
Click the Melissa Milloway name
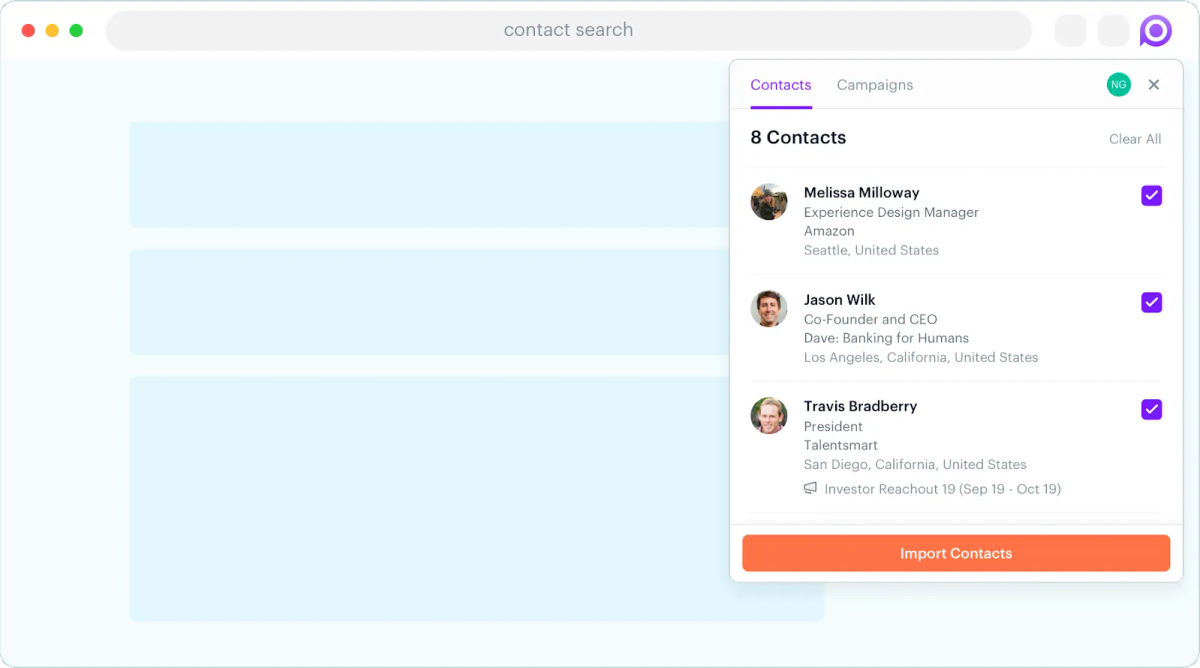point(861,192)
